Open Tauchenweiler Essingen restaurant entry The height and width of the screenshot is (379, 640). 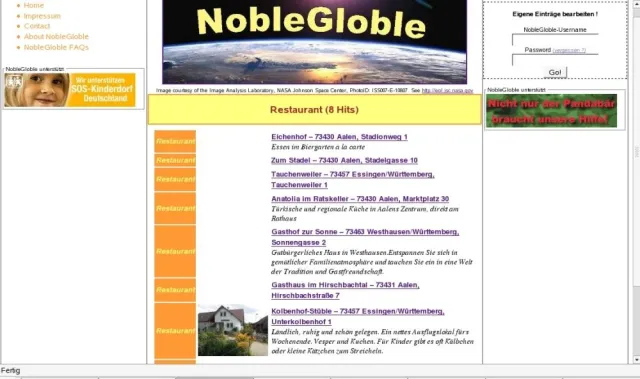353,180
